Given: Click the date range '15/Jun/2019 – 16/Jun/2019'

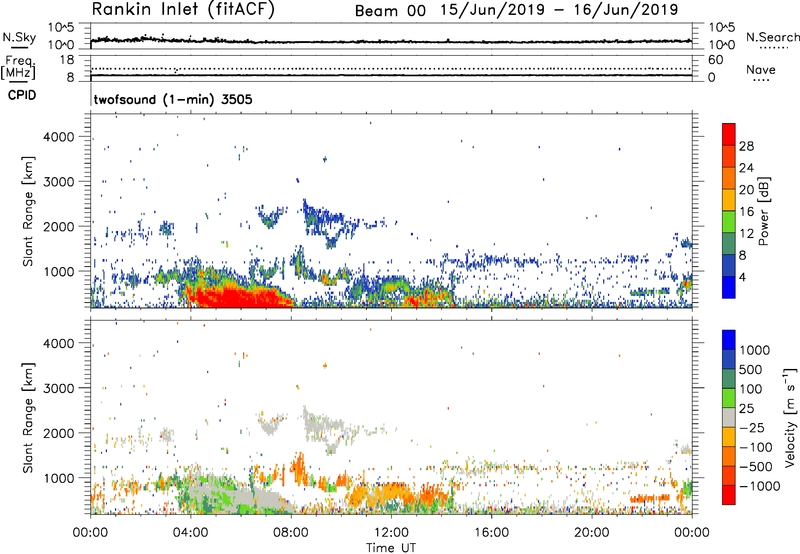Looking at the screenshot, I should tap(559, 10).
